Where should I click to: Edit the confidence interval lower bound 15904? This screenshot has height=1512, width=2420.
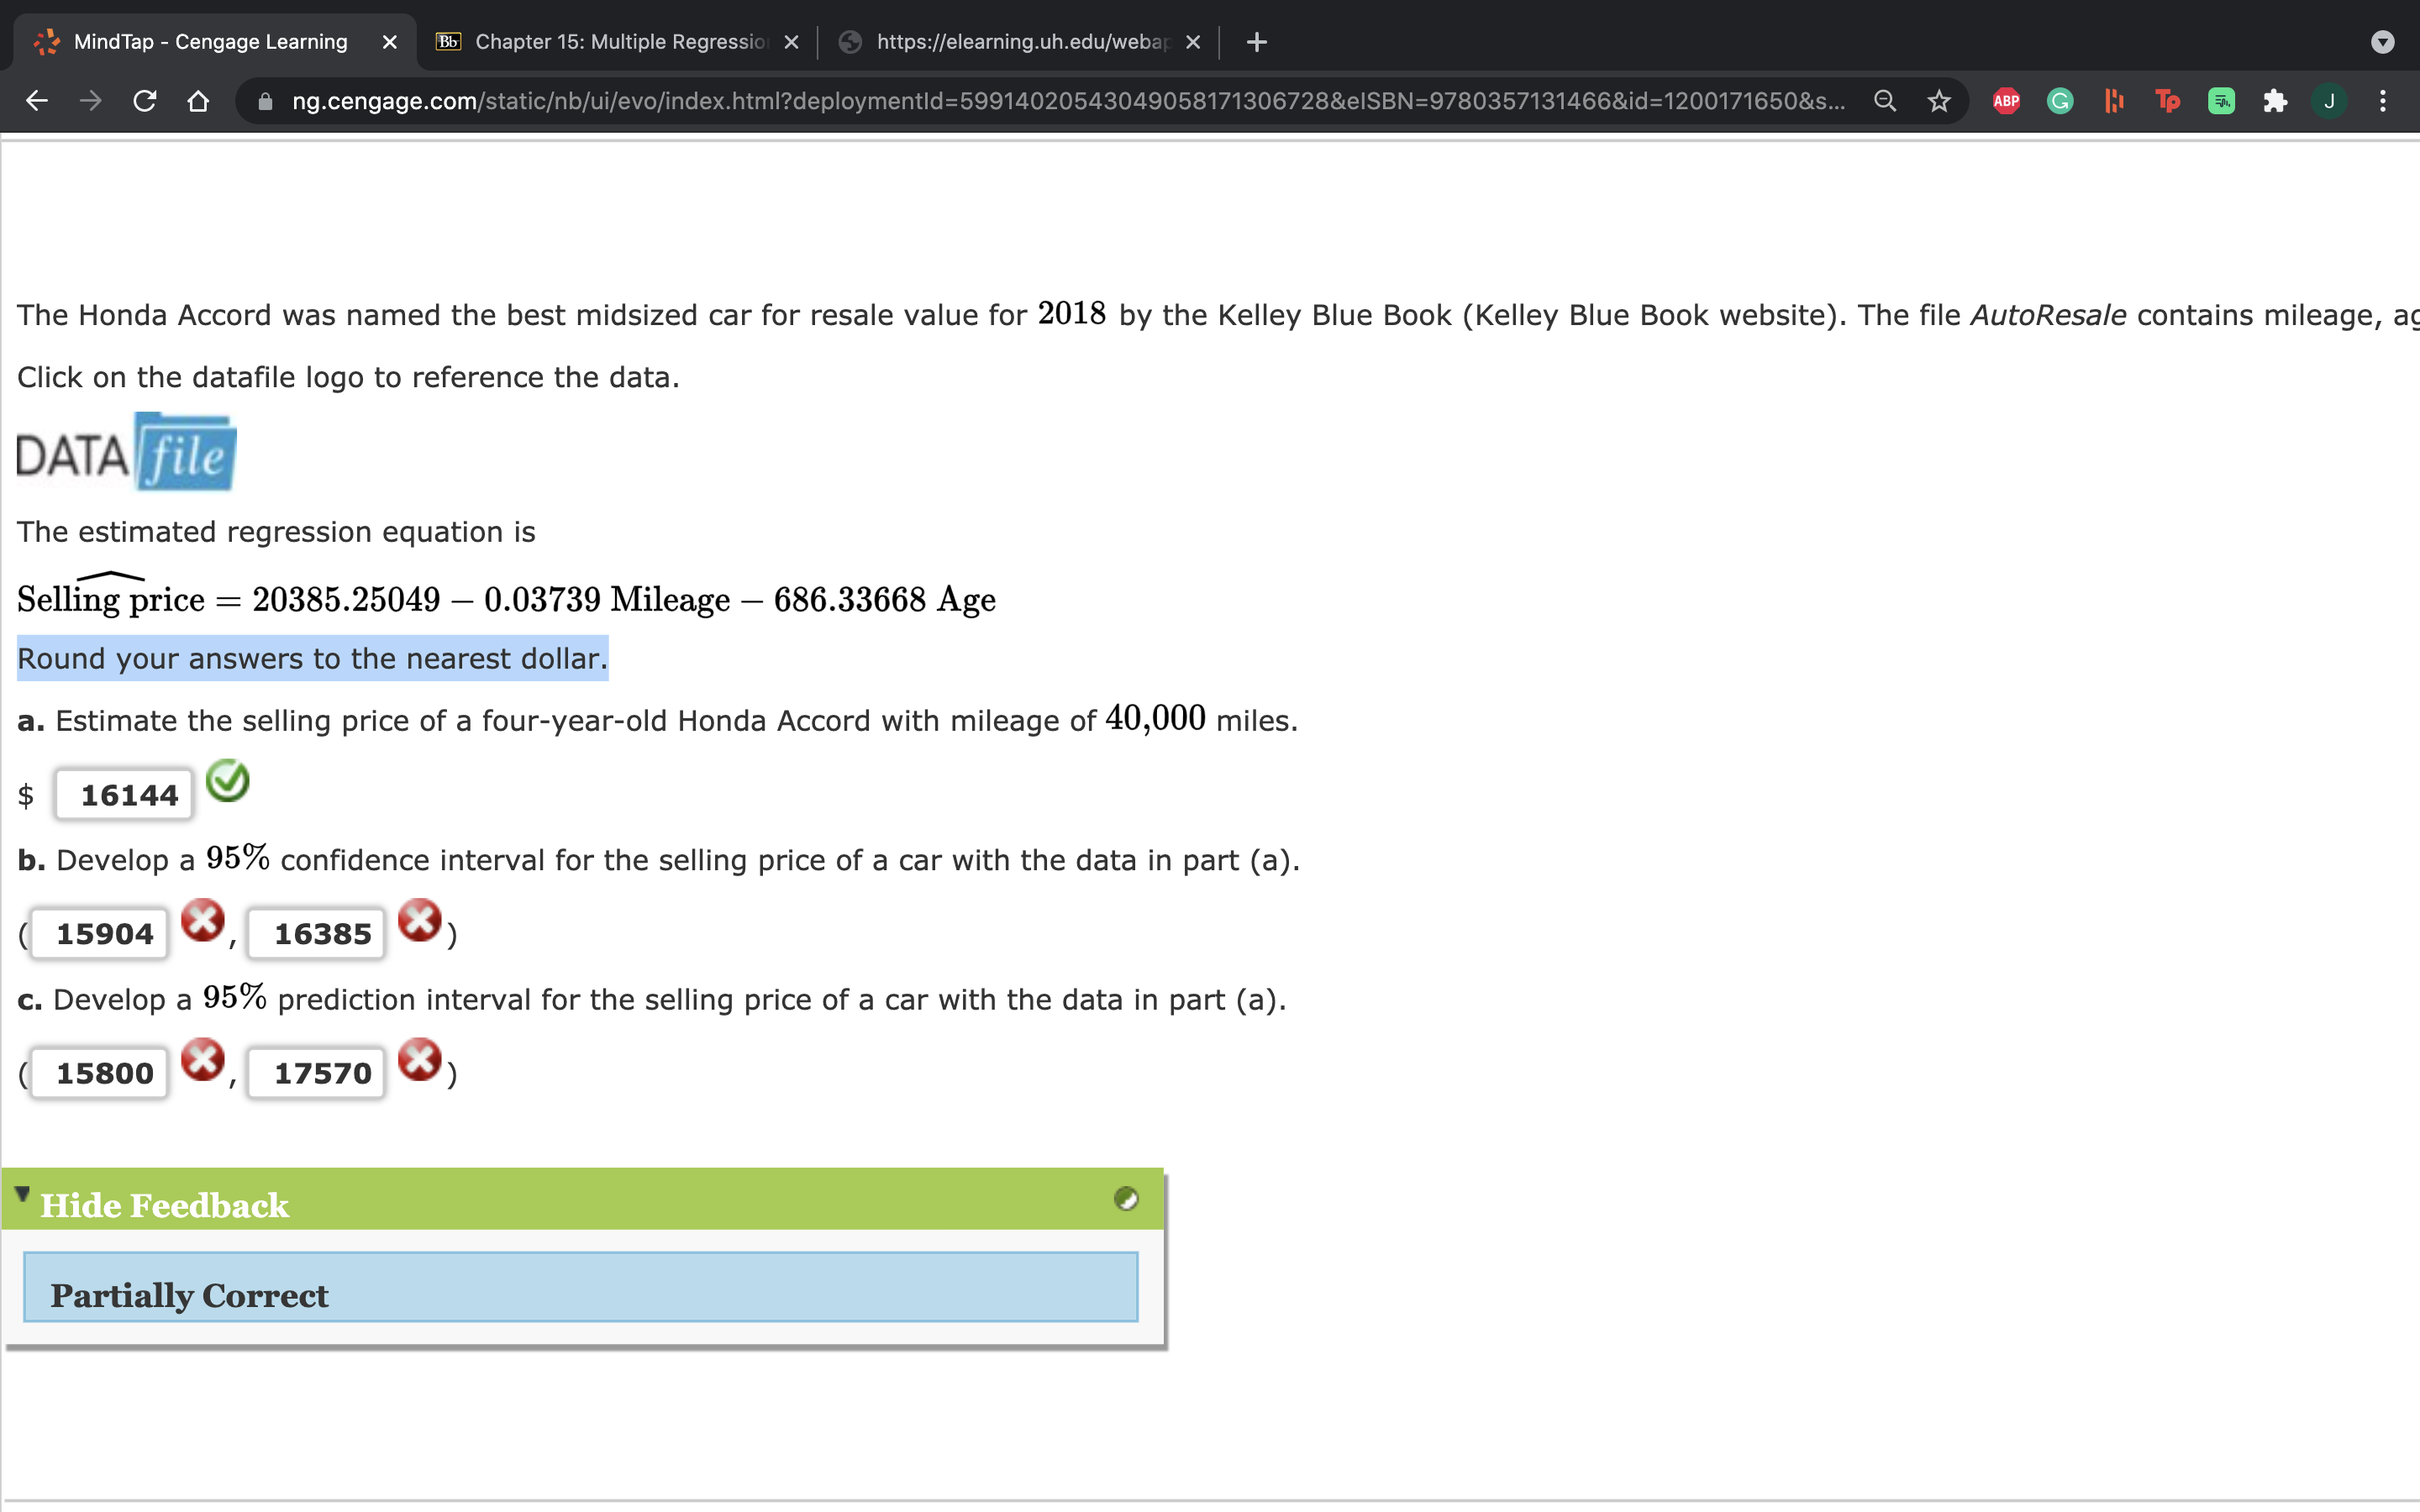coord(101,934)
